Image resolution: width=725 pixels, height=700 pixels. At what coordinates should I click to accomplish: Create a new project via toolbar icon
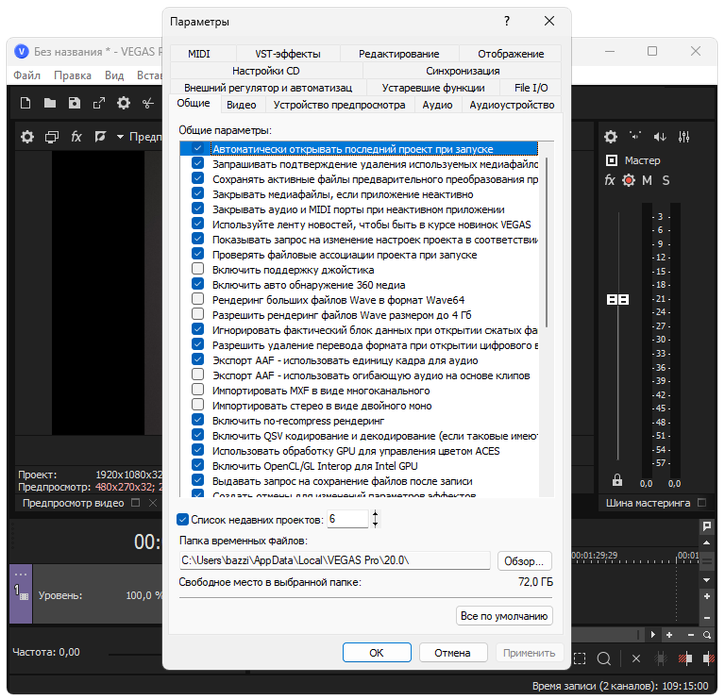(x=24, y=103)
